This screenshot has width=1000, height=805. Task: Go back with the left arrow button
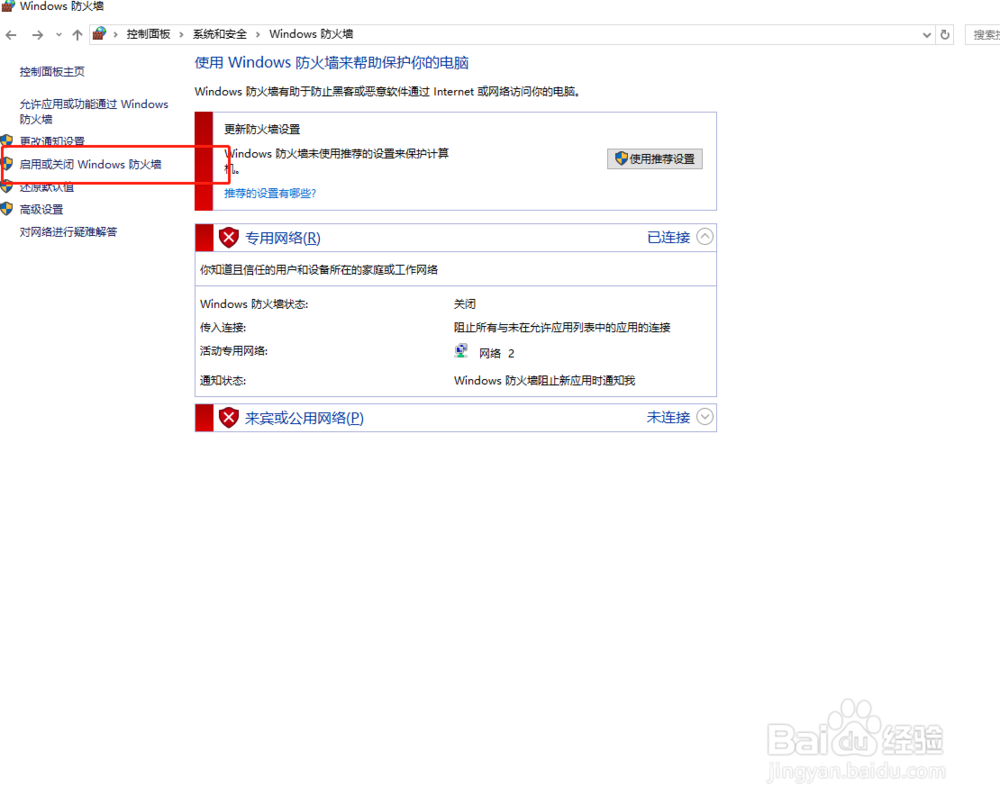(x=11, y=35)
